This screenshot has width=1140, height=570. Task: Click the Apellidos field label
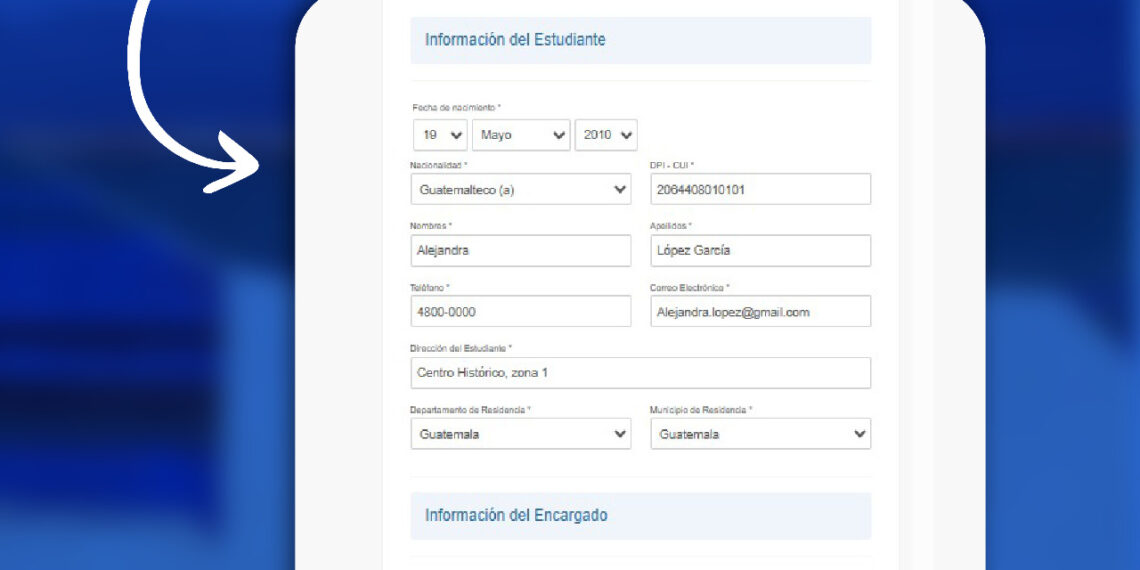pos(670,226)
